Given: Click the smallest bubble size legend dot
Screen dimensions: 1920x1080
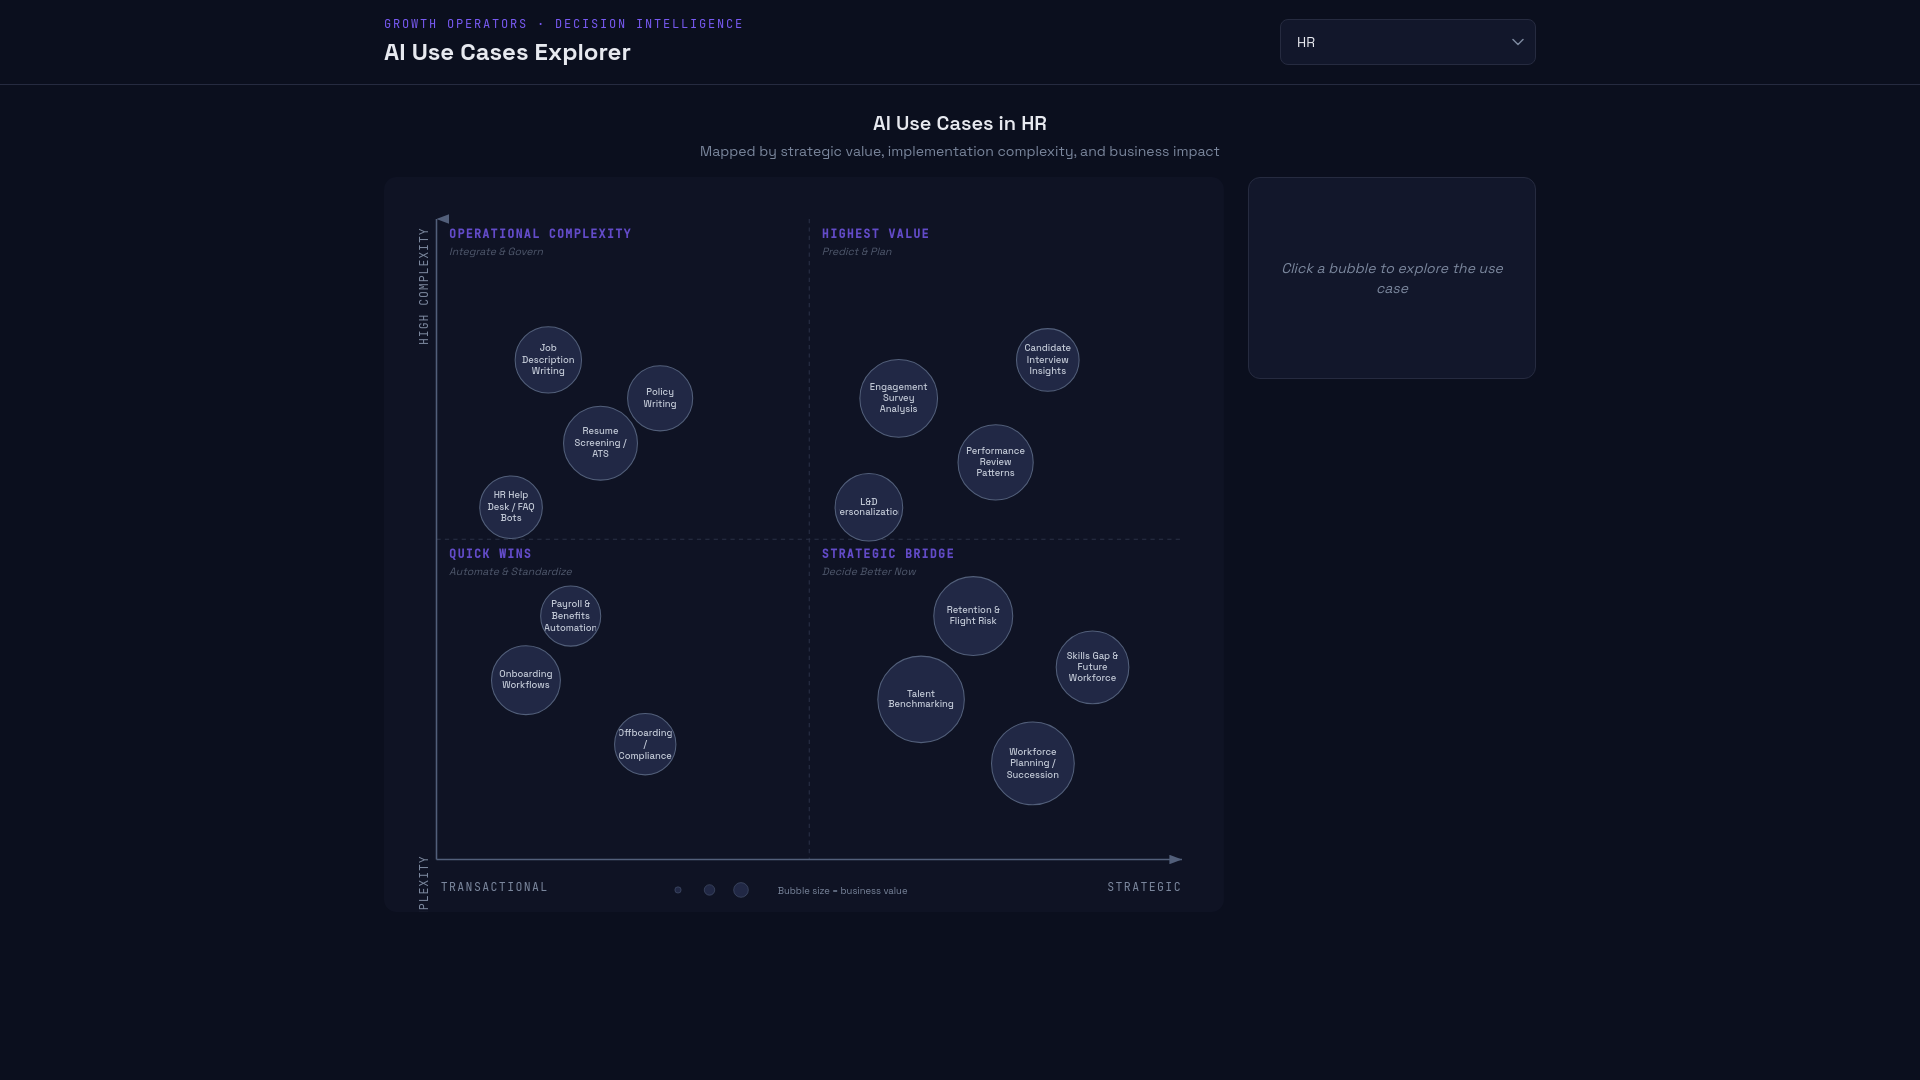Looking at the screenshot, I should click(x=678, y=890).
